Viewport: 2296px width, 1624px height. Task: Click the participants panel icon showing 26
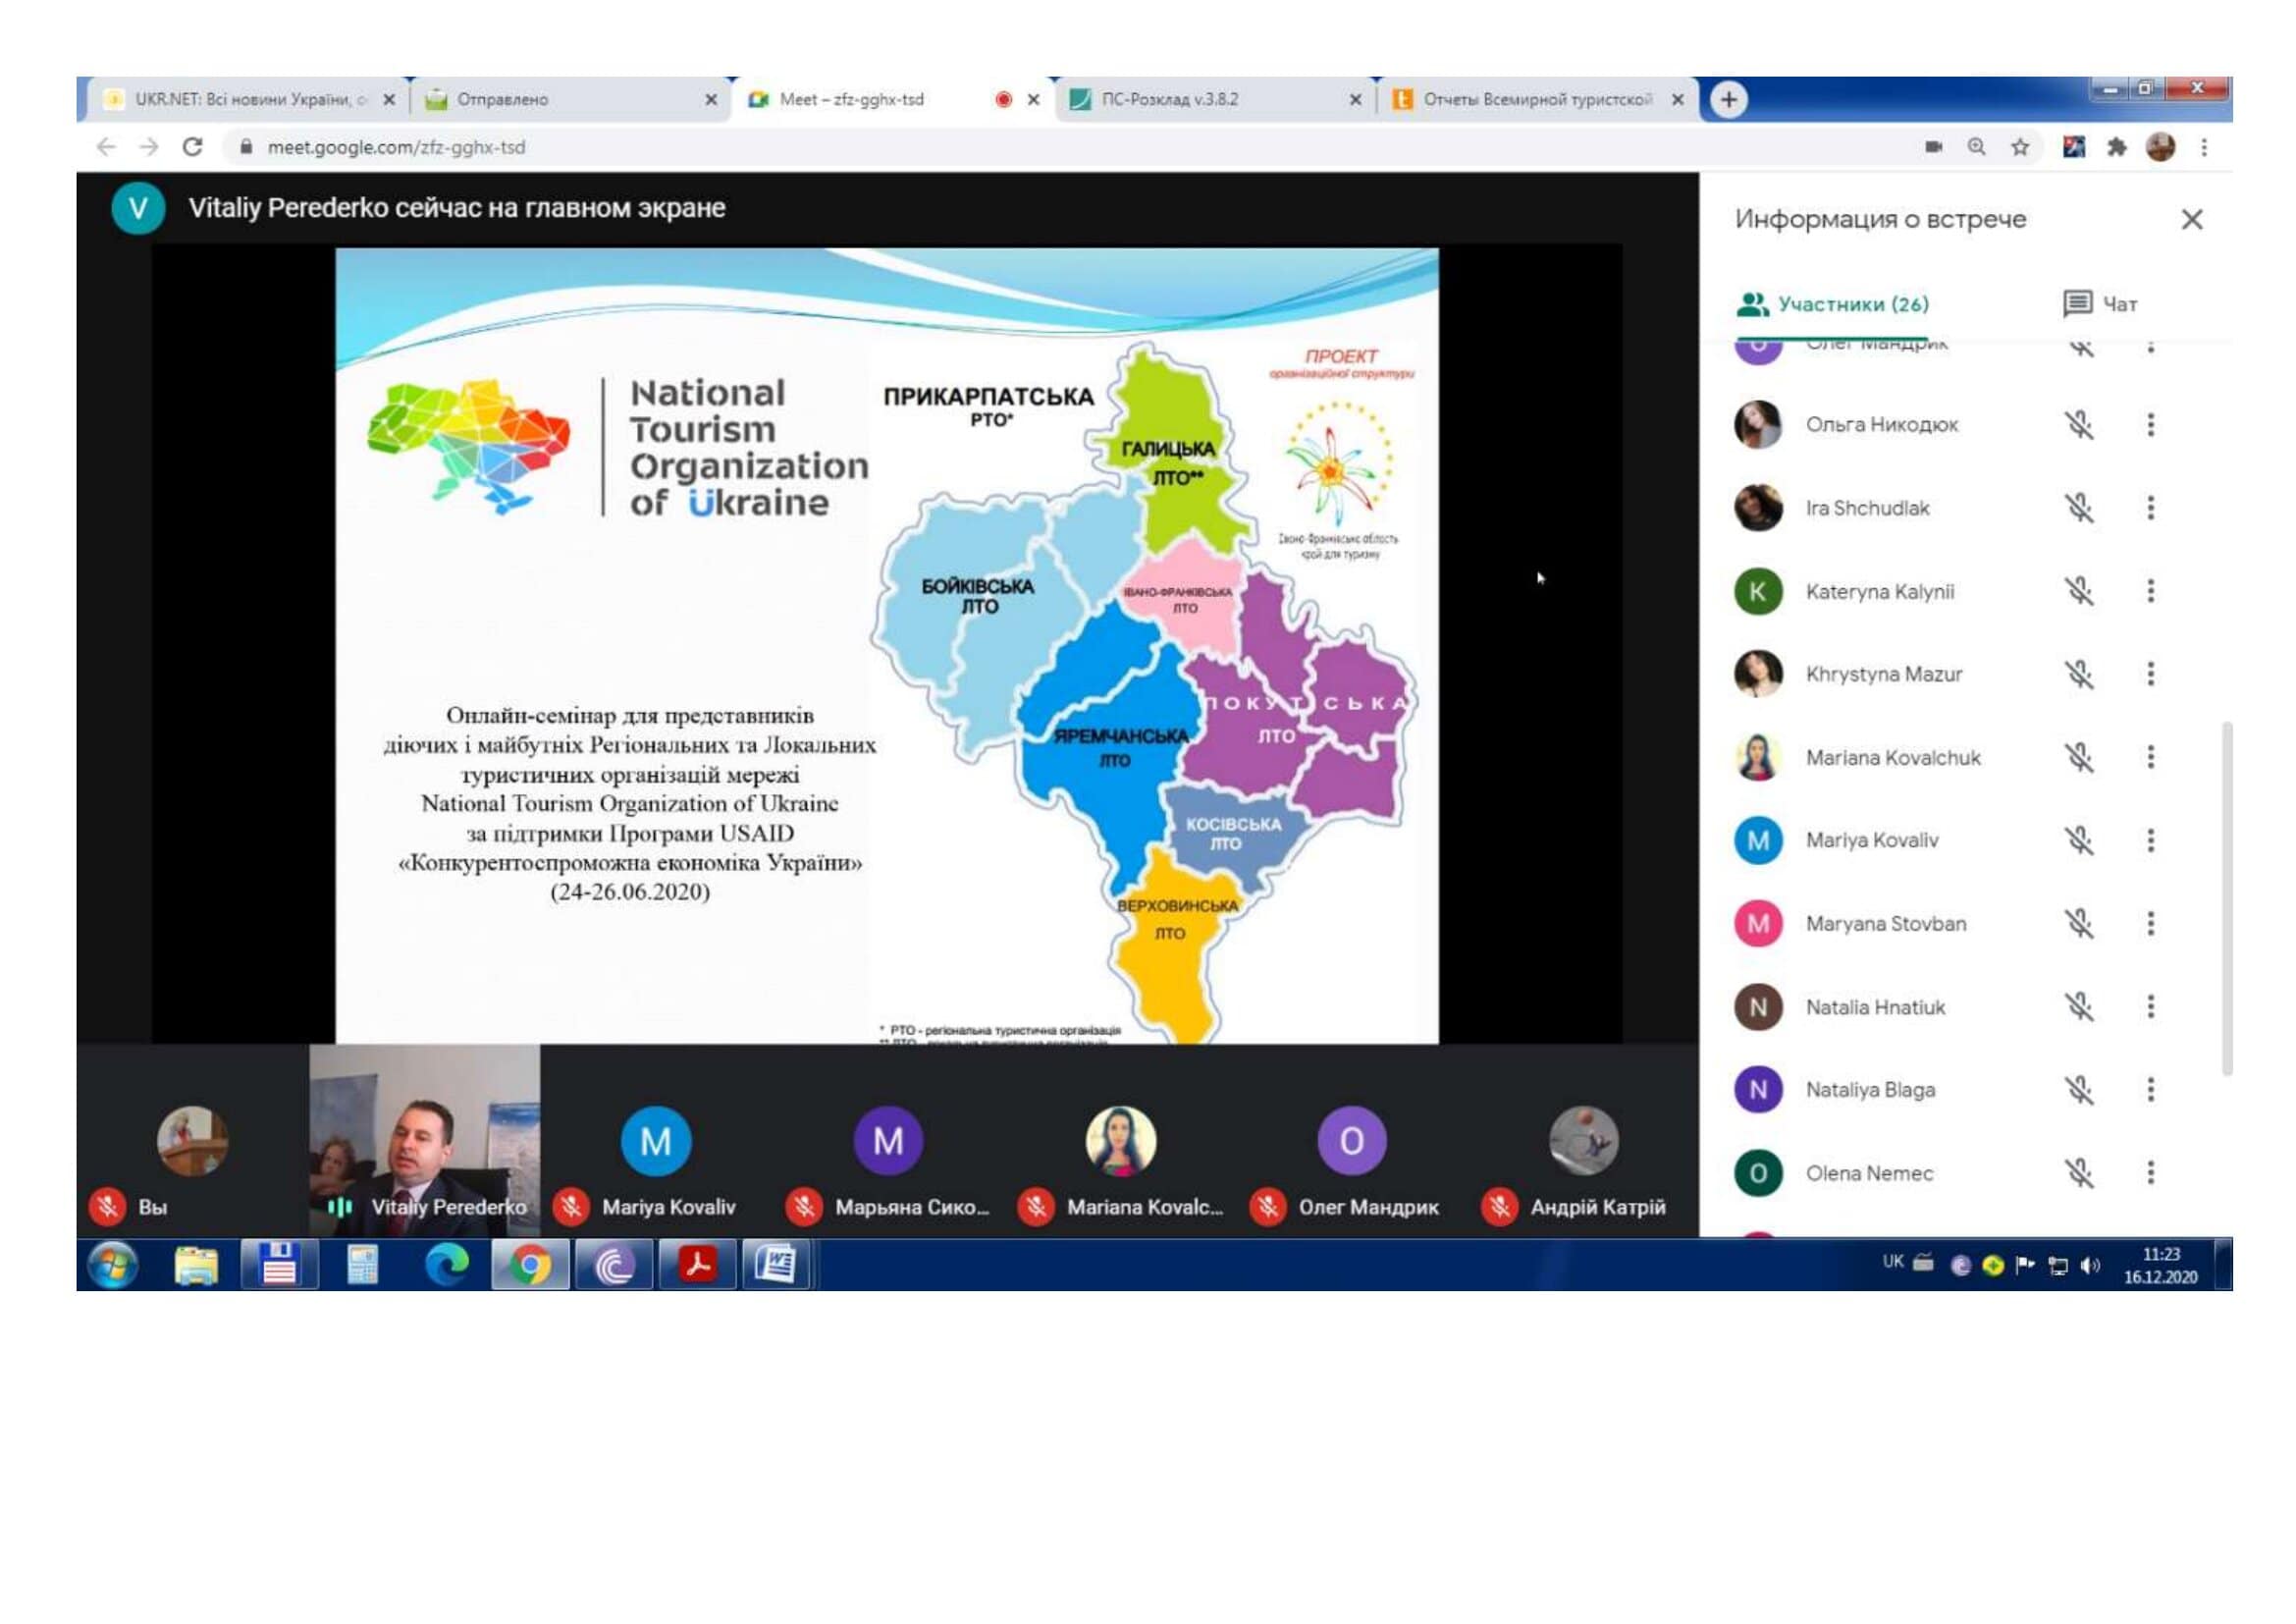tap(1758, 302)
